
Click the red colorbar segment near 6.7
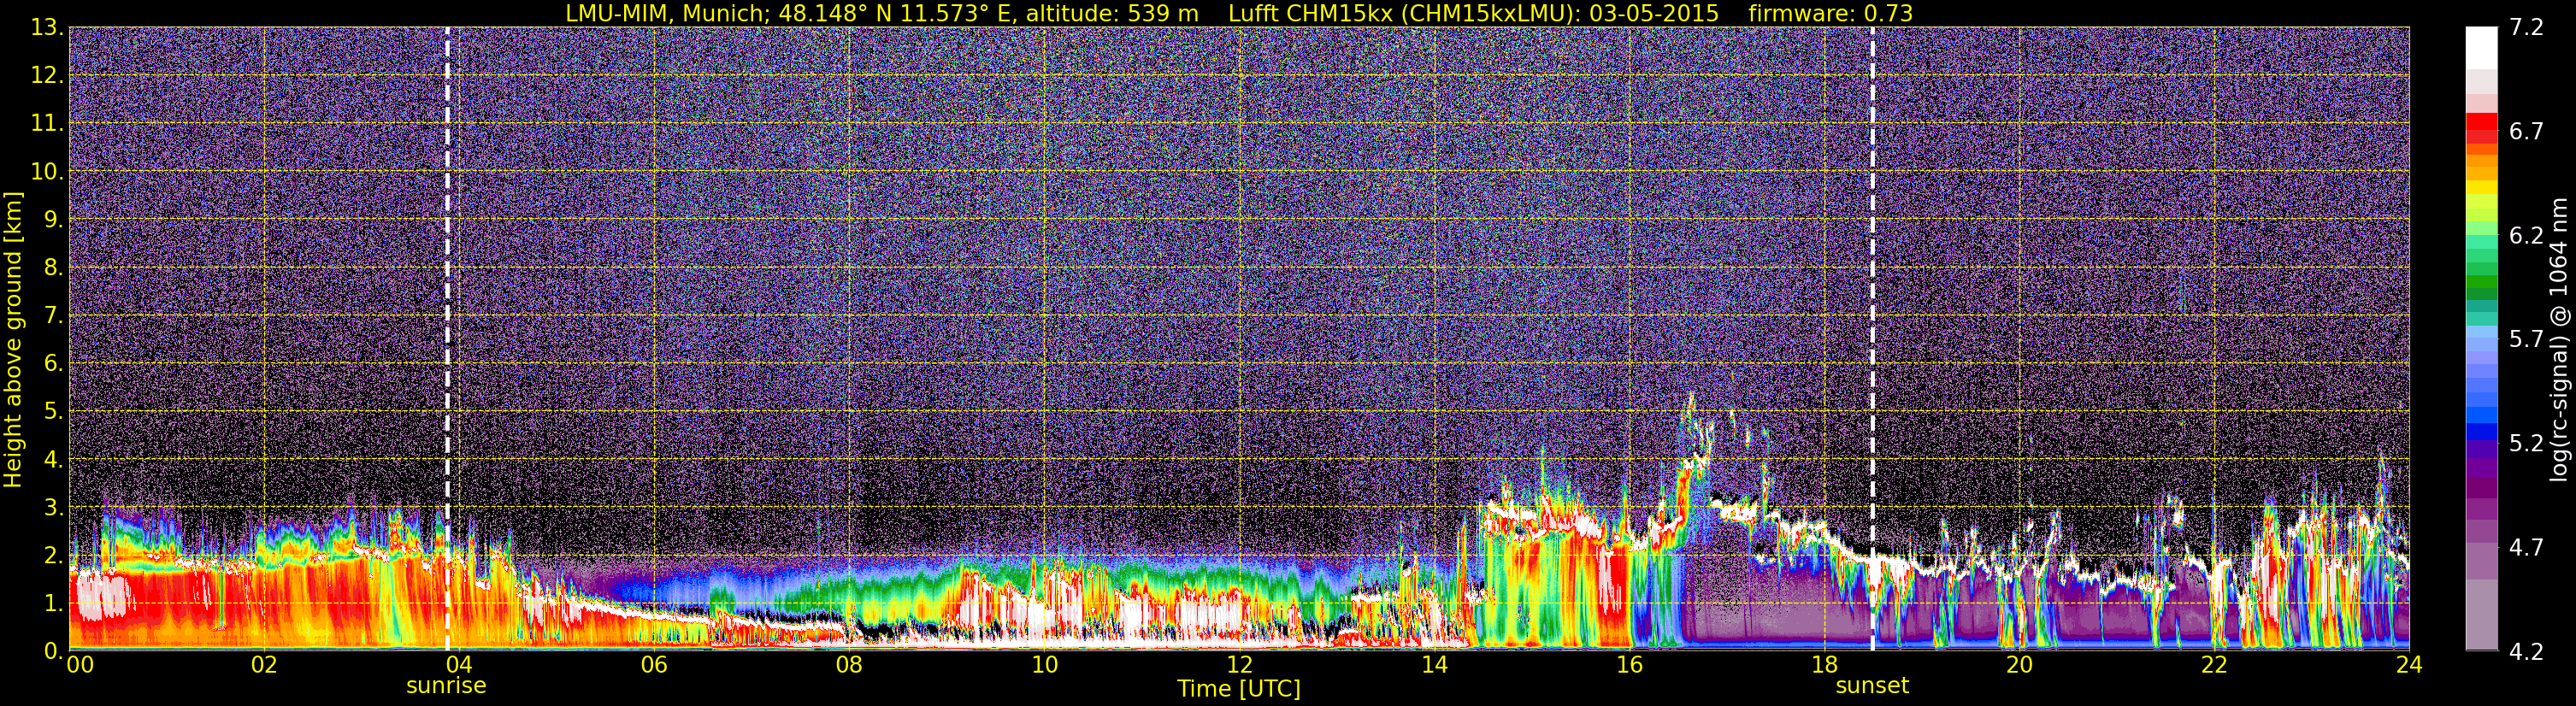pyautogui.click(x=2481, y=122)
